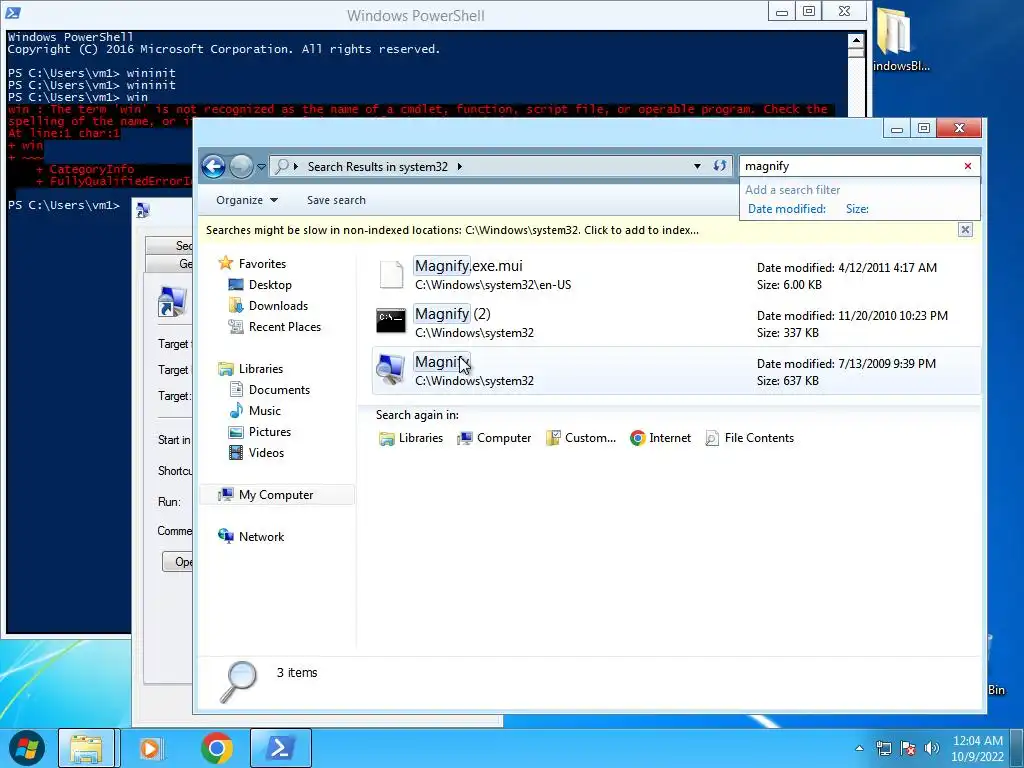The width and height of the screenshot is (1024, 768).
Task: Launch Windows Media Player from taskbar
Action: [151, 748]
